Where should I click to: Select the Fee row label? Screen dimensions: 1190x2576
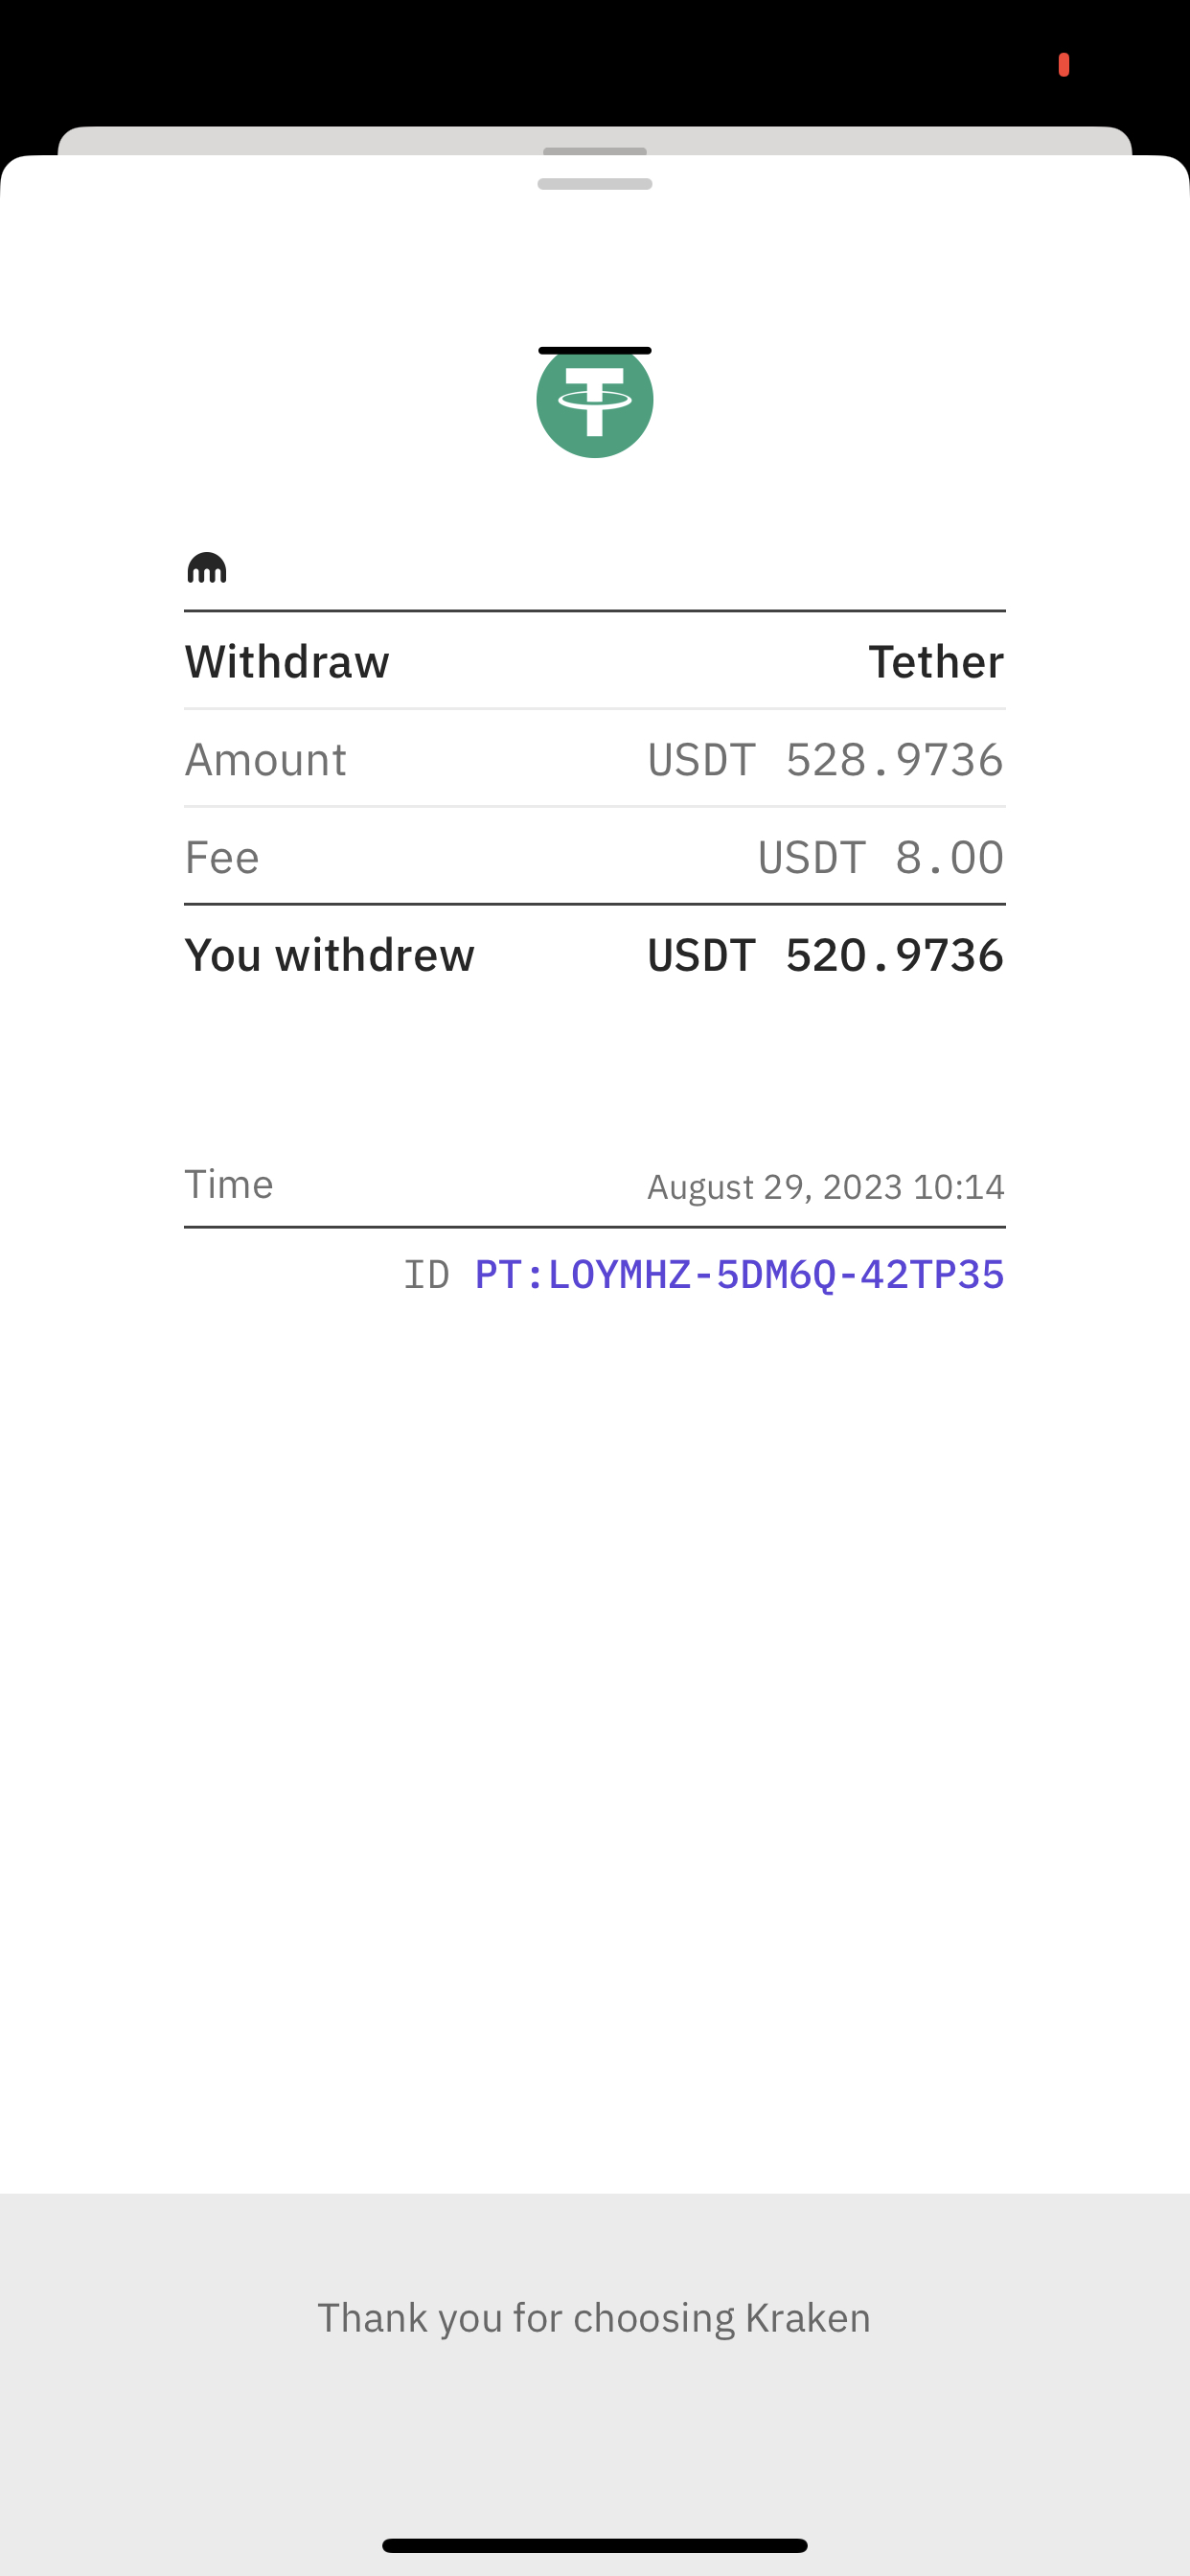point(222,857)
